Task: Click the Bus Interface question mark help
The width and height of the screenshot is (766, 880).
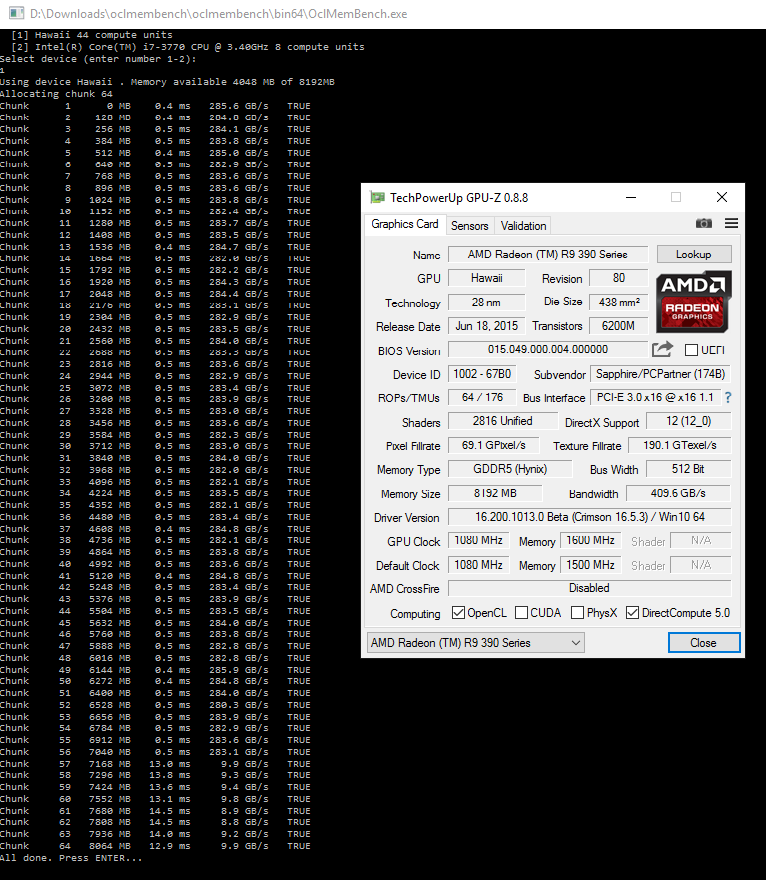Action: [x=728, y=397]
